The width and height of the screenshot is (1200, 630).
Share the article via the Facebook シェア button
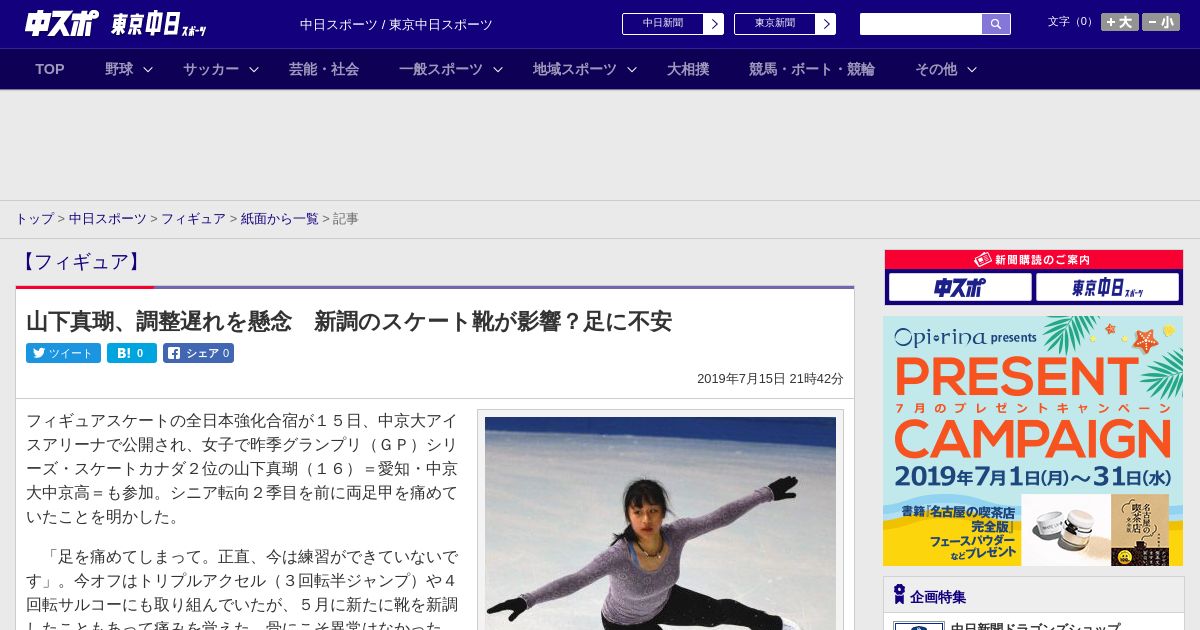point(198,353)
